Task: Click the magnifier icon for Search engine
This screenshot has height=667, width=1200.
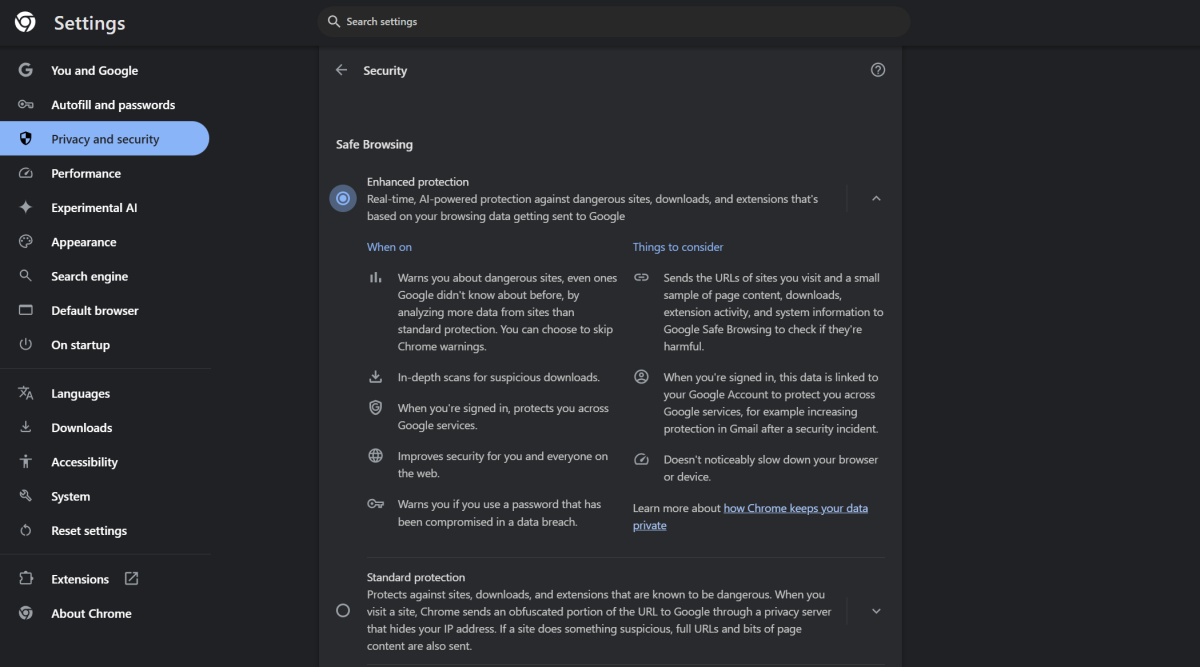Action: click(x=26, y=276)
